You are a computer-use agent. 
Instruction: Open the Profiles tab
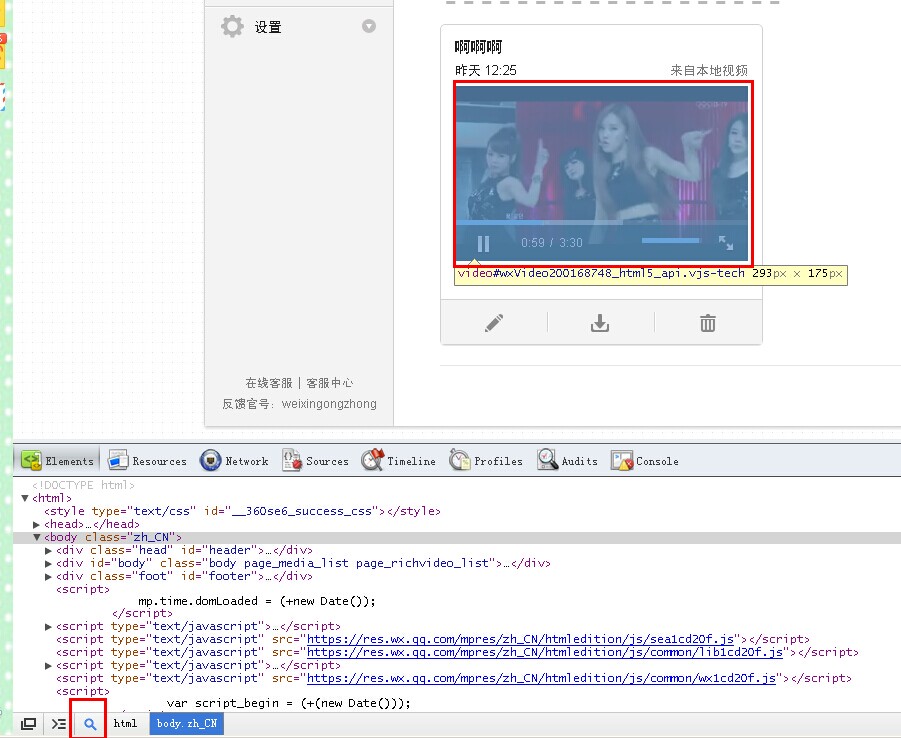486,461
